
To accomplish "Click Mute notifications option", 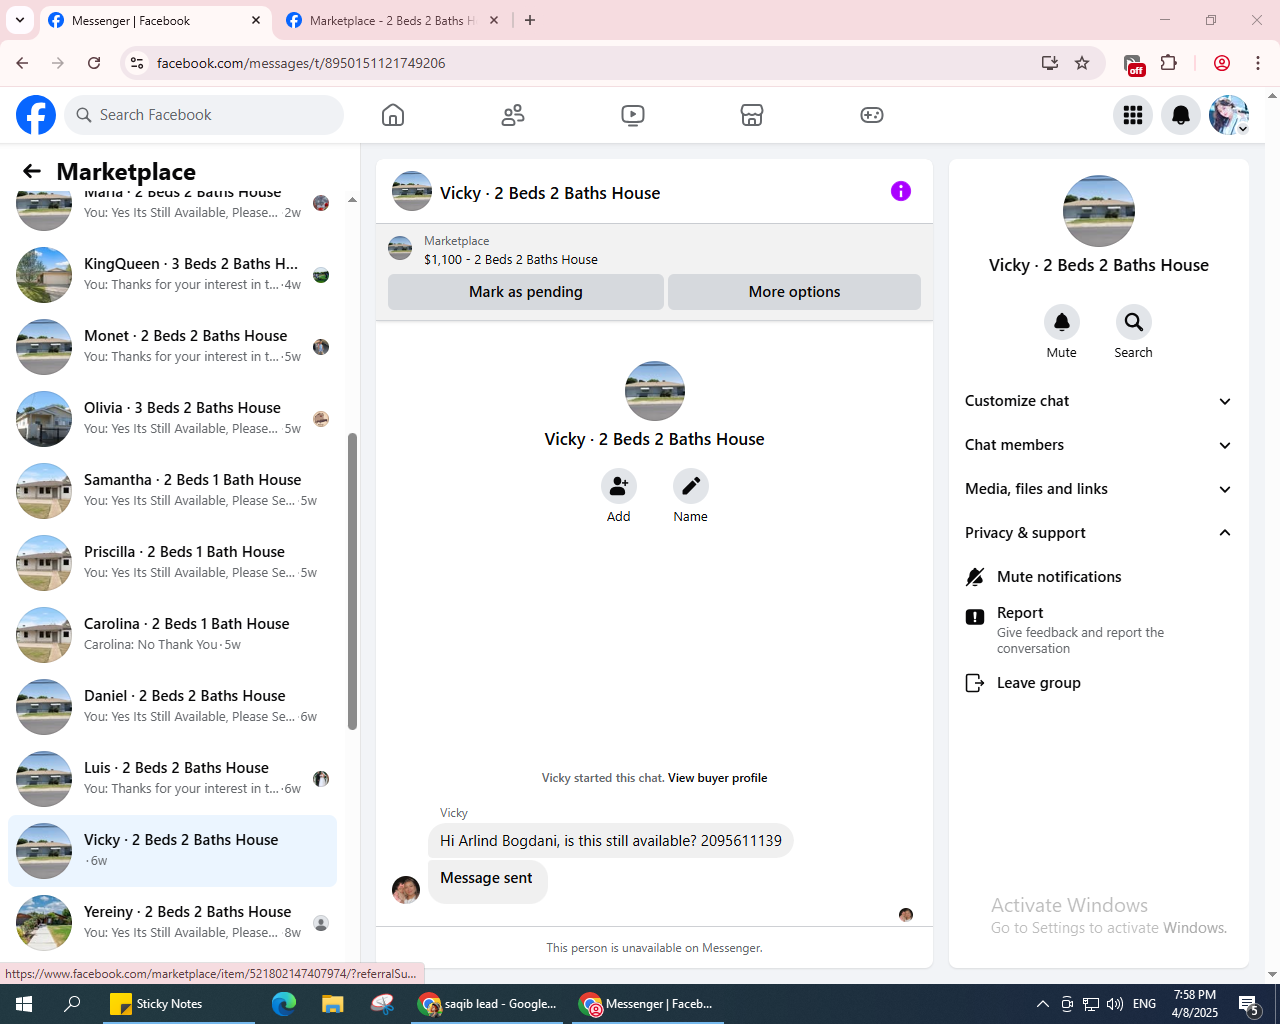I will click(1098, 577).
